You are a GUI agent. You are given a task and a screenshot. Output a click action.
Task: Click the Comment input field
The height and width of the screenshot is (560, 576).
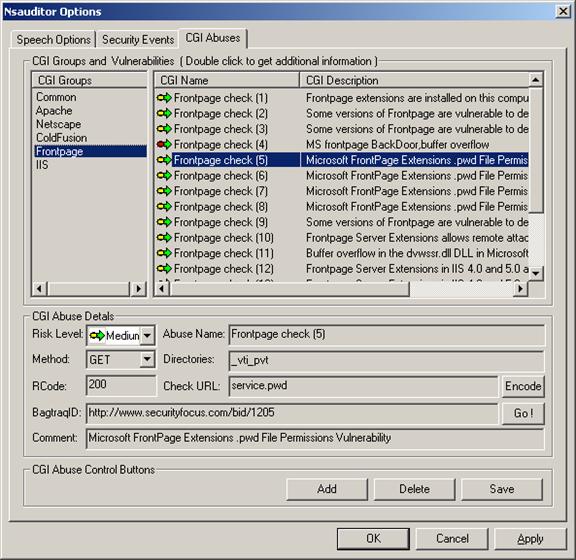(315, 438)
